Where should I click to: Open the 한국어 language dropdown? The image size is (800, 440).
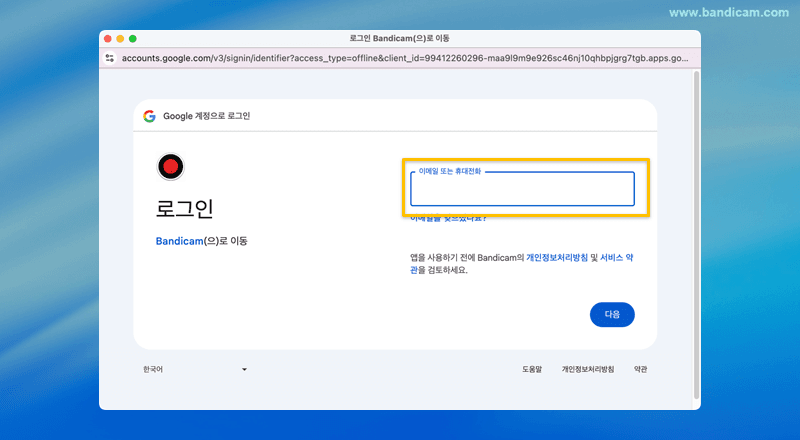coord(195,369)
